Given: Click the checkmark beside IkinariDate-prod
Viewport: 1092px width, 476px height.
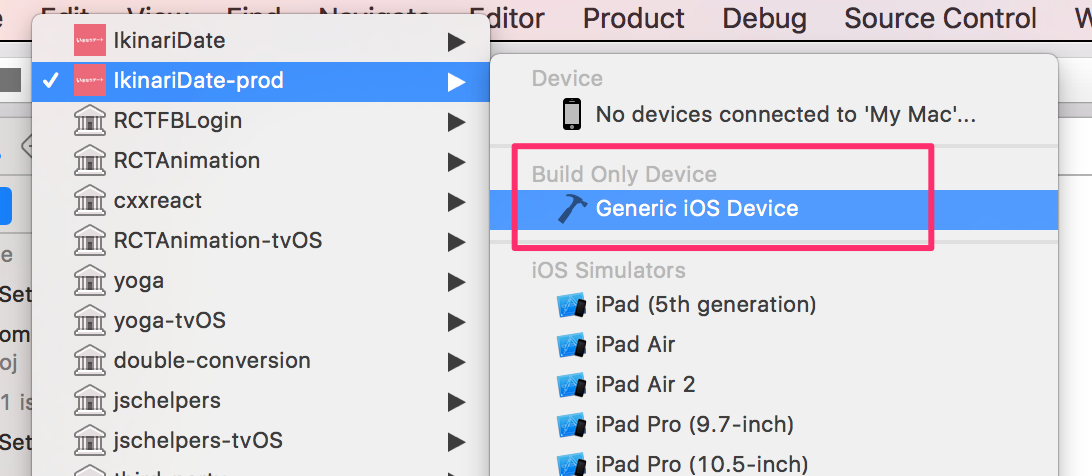Looking at the screenshot, I should click(x=51, y=81).
